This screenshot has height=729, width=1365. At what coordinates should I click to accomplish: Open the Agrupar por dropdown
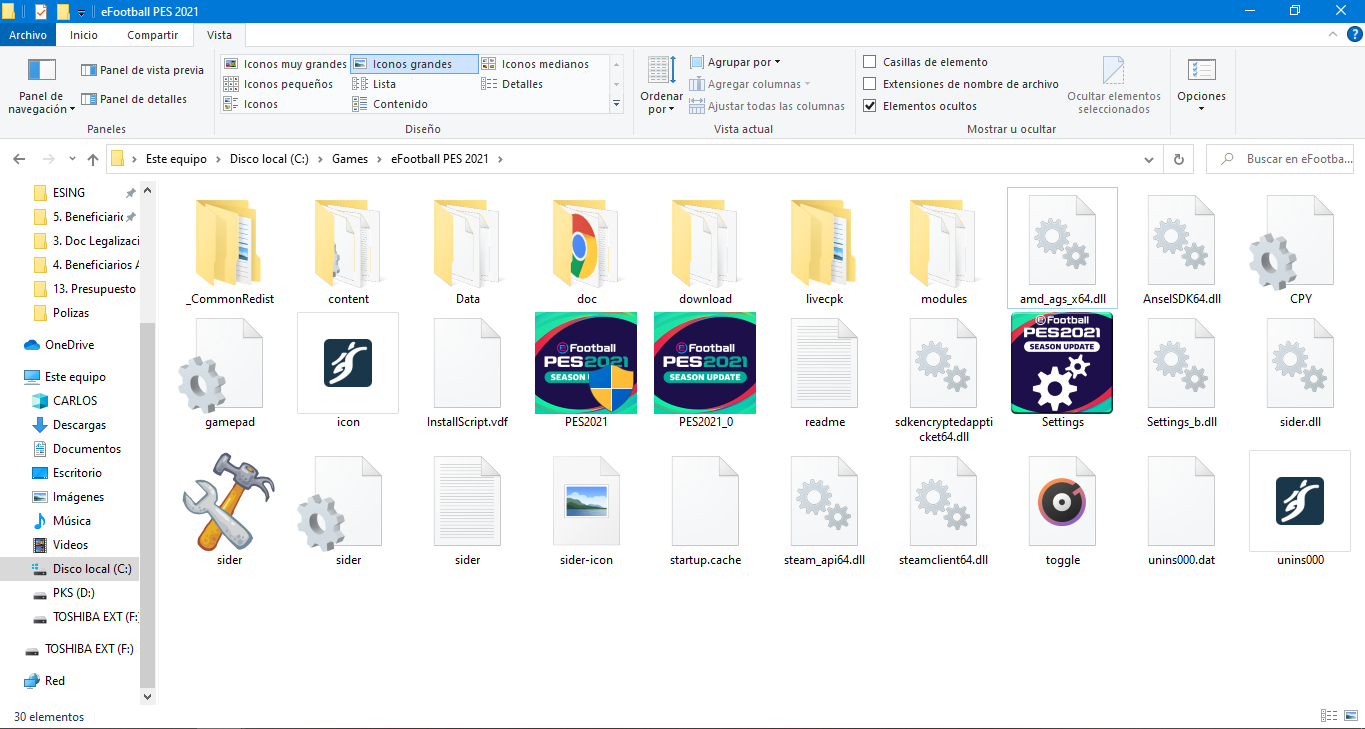pyautogui.click(x=735, y=62)
